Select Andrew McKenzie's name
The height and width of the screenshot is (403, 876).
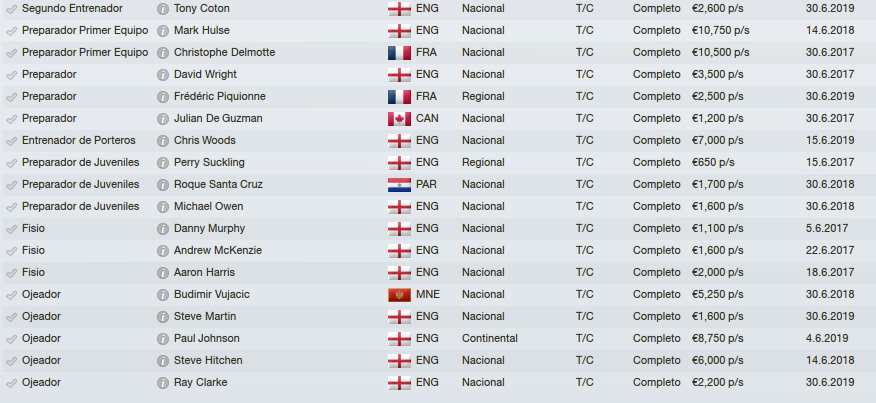217,250
